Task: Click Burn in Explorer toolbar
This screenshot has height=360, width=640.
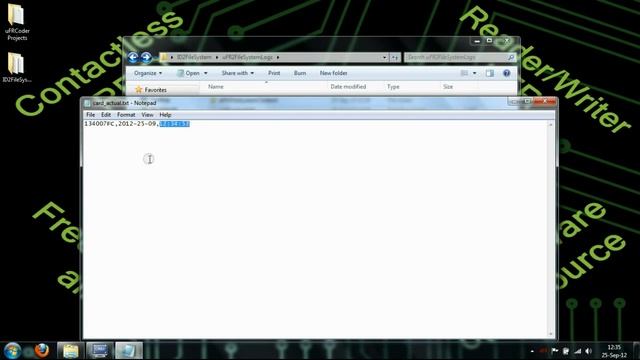Action: [300, 73]
